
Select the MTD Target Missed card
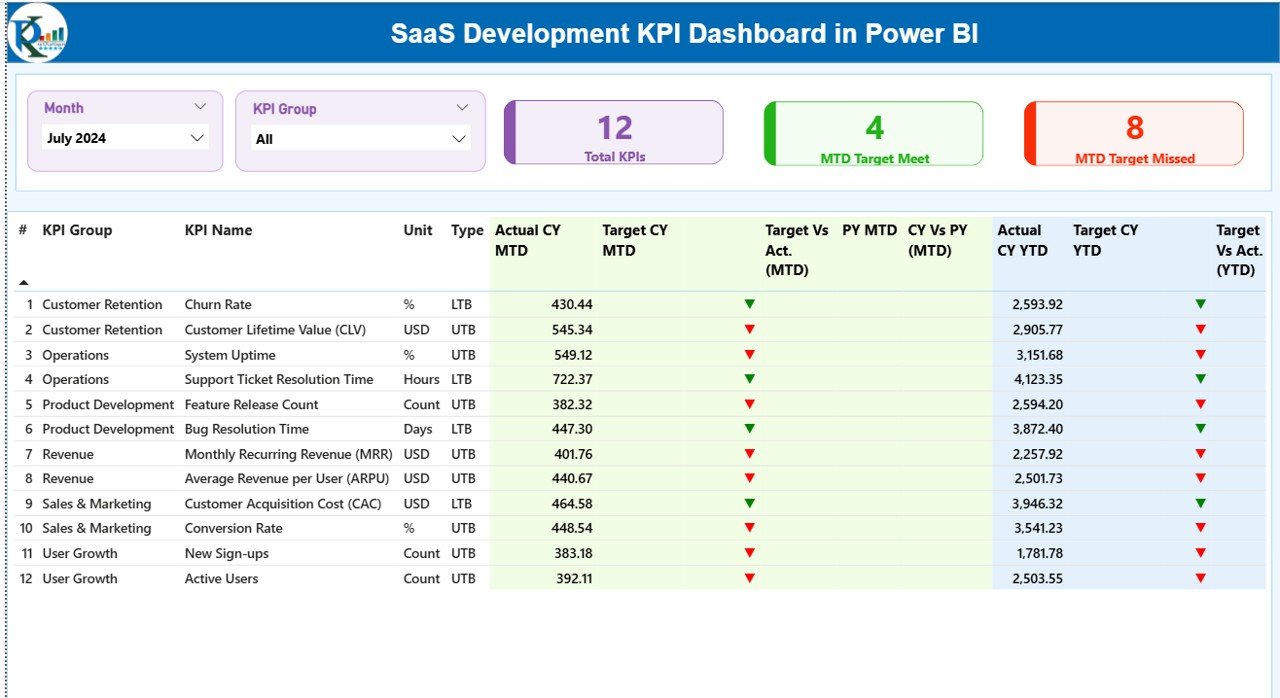pyautogui.click(x=1132, y=132)
